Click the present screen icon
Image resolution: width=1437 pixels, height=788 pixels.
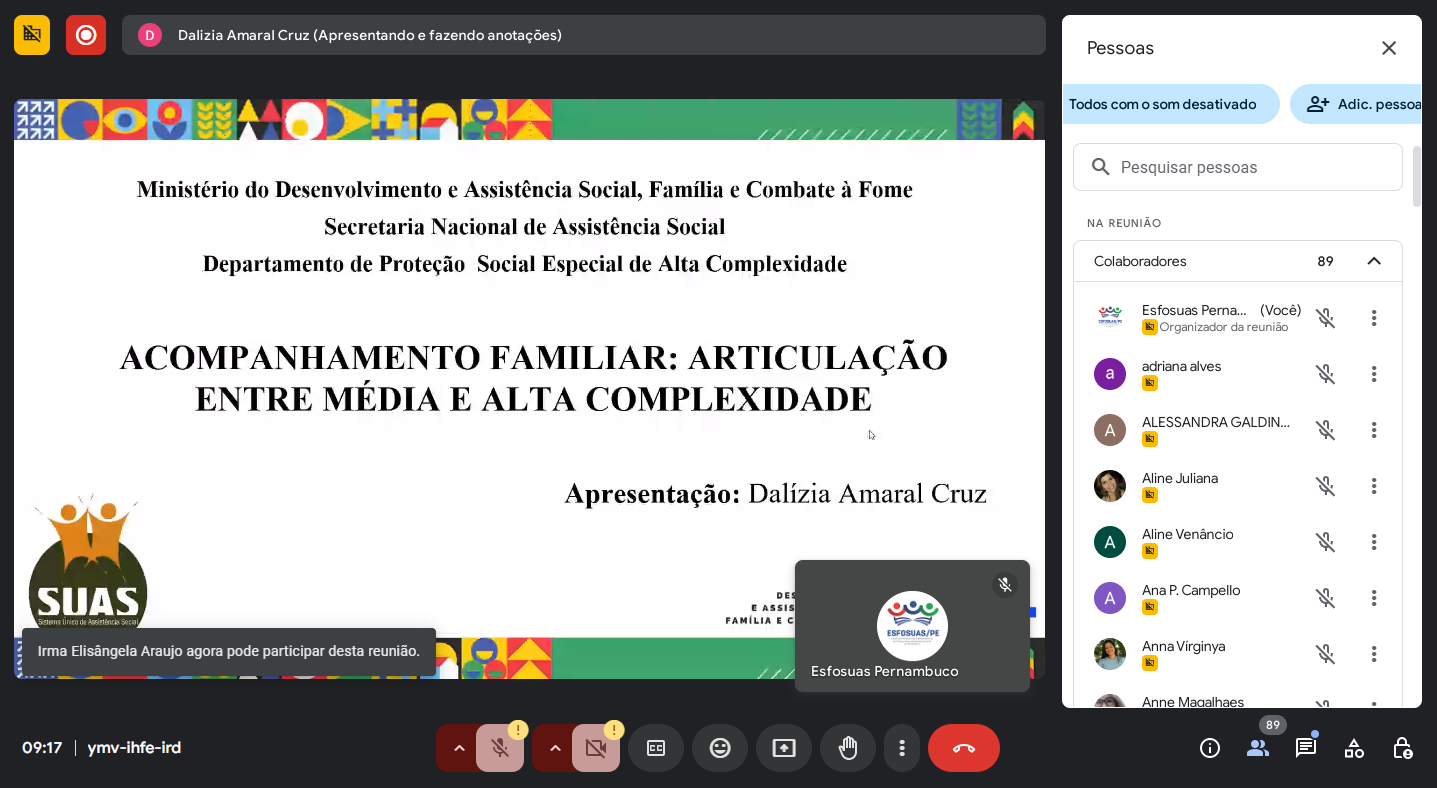784,748
